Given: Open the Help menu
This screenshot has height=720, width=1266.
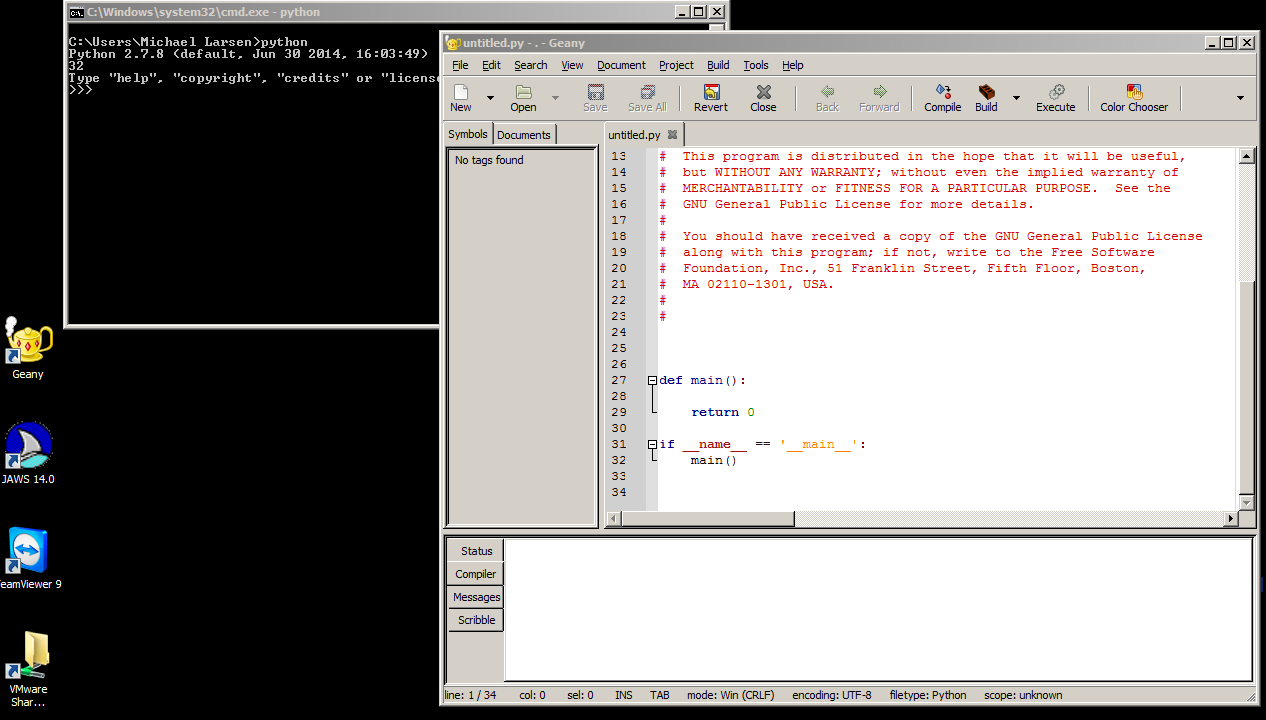Looking at the screenshot, I should tap(793, 65).
